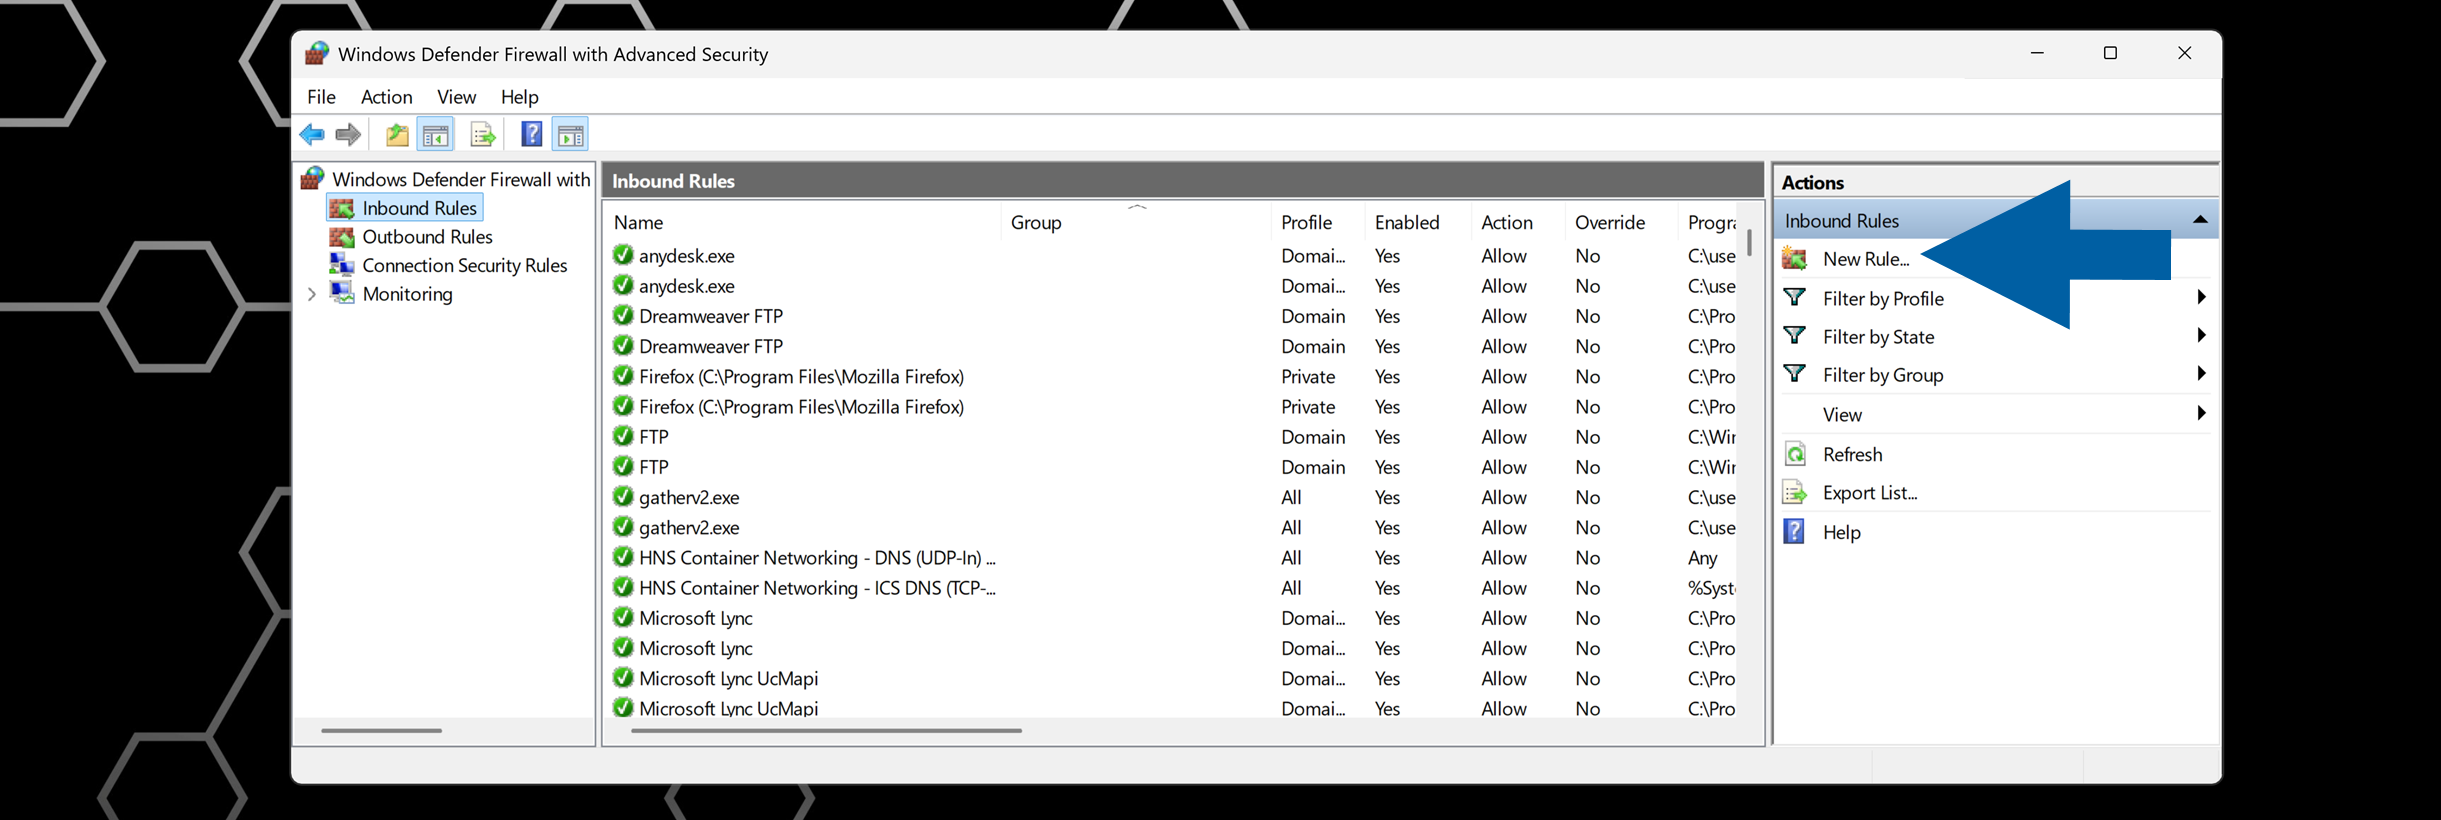
Task: Click Filter by State action
Action: (1878, 337)
